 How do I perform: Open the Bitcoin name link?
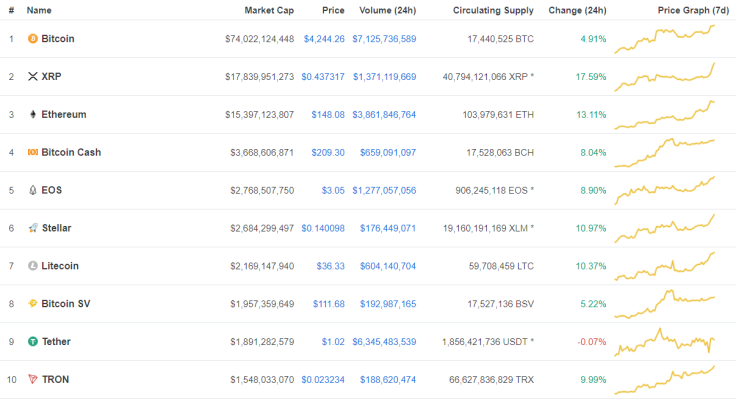coord(58,38)
